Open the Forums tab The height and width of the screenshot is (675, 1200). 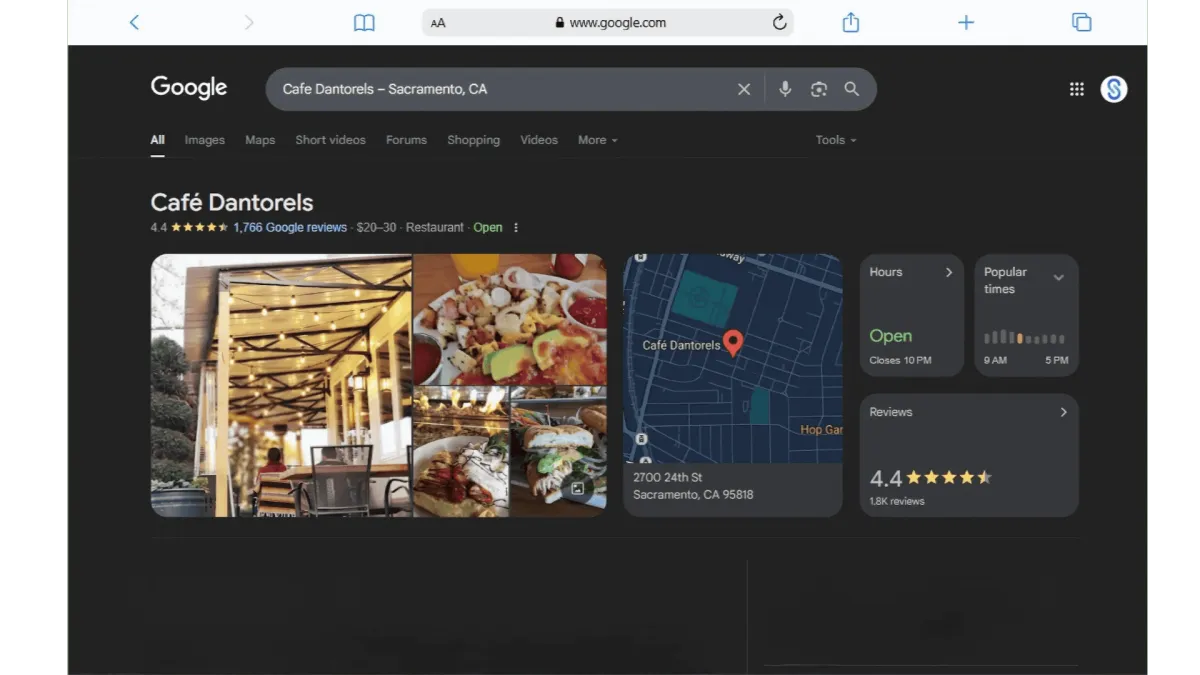[x=406, y=140]
